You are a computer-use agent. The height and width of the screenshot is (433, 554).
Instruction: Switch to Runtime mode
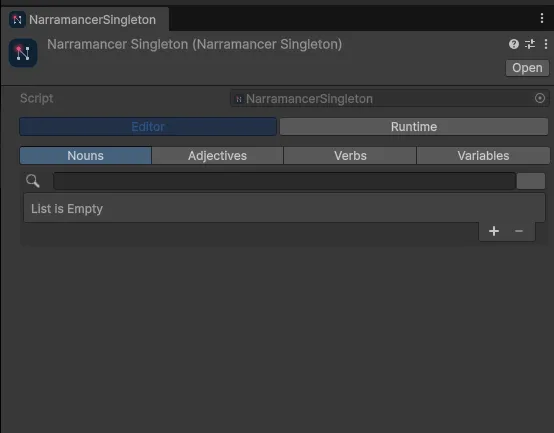coord(414,127)
